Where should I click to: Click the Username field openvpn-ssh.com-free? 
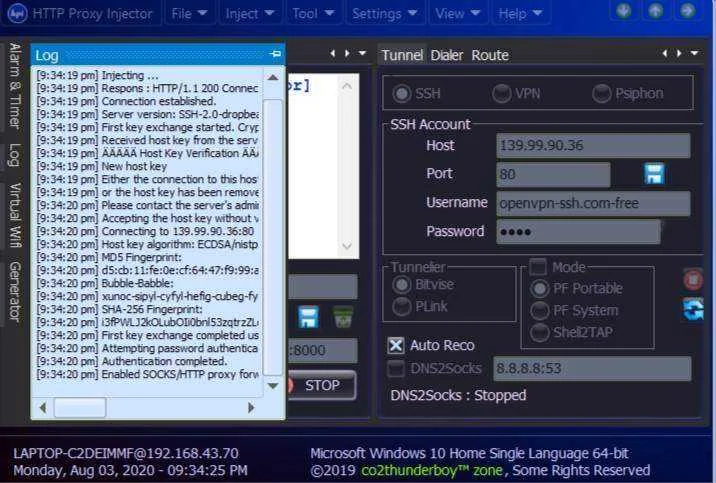(593, 203)
